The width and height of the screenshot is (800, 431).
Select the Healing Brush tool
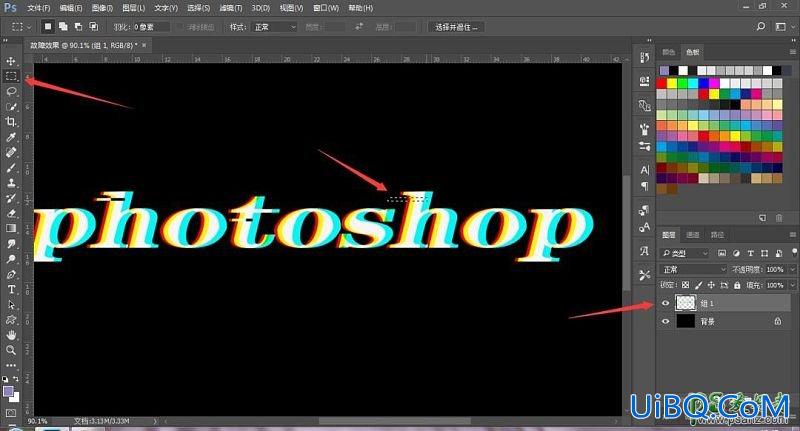coord(11,153)
